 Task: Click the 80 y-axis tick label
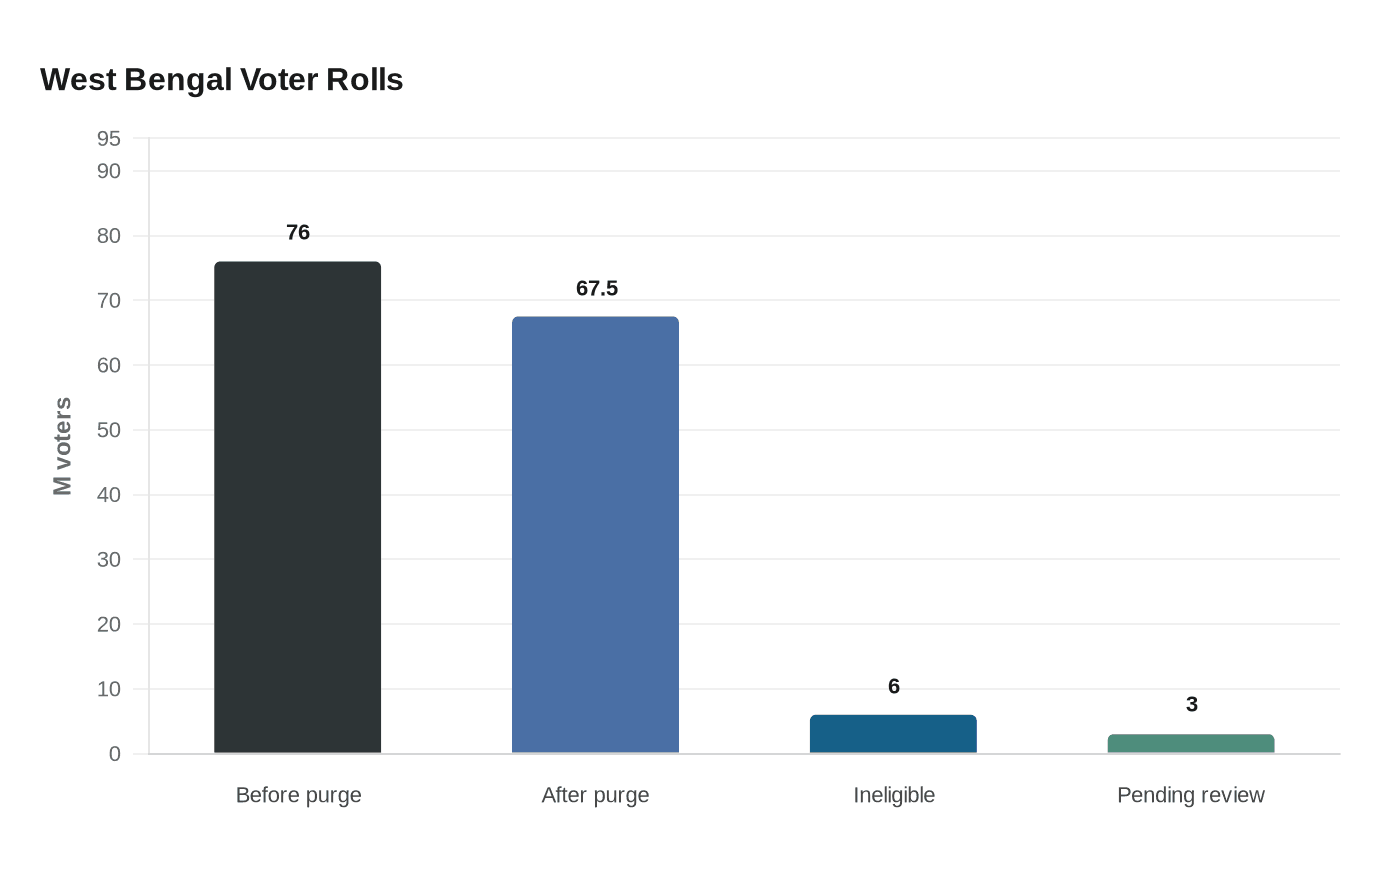coord(109,236)
